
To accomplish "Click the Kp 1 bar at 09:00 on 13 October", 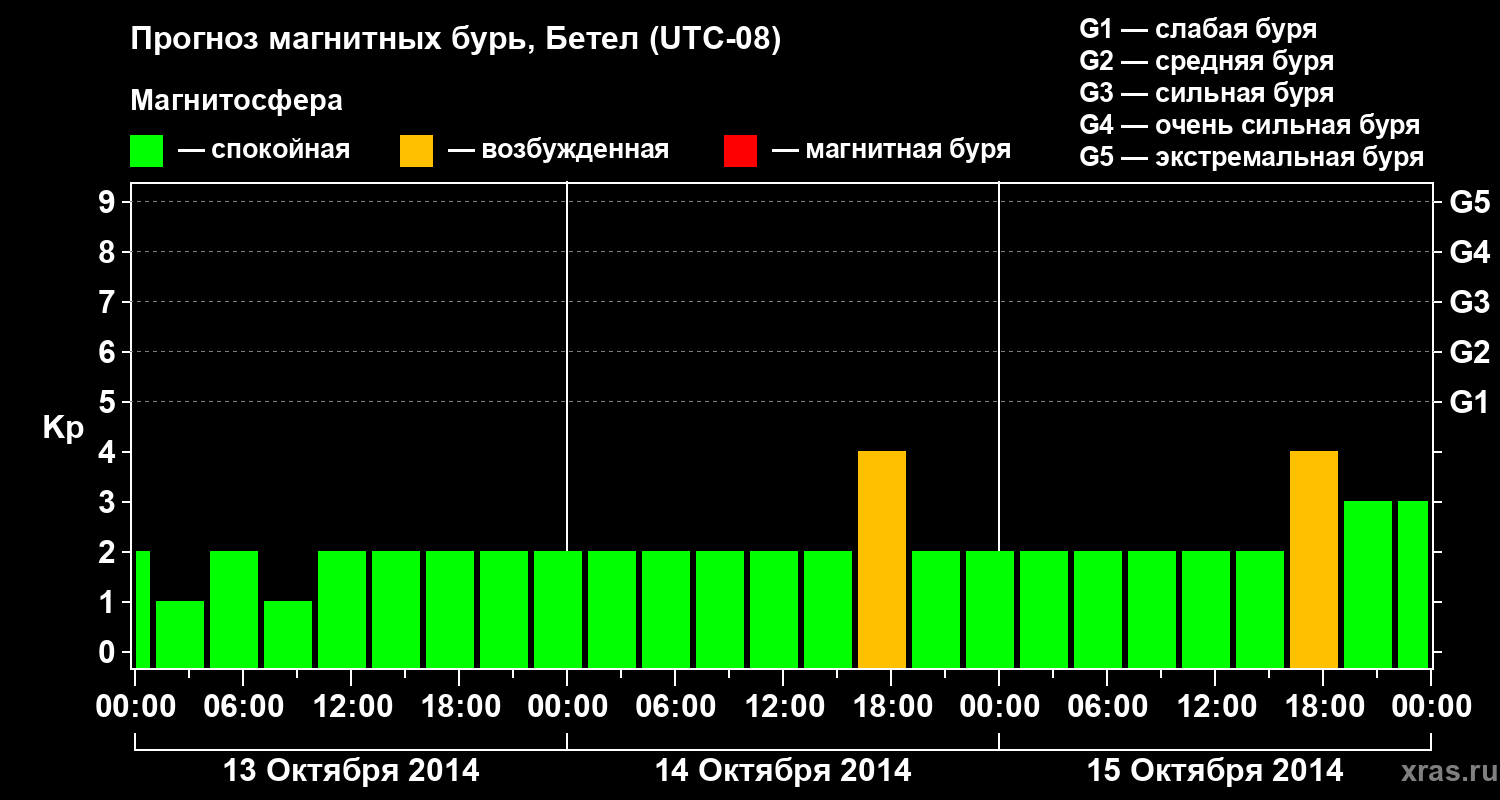I will point(288,635).
